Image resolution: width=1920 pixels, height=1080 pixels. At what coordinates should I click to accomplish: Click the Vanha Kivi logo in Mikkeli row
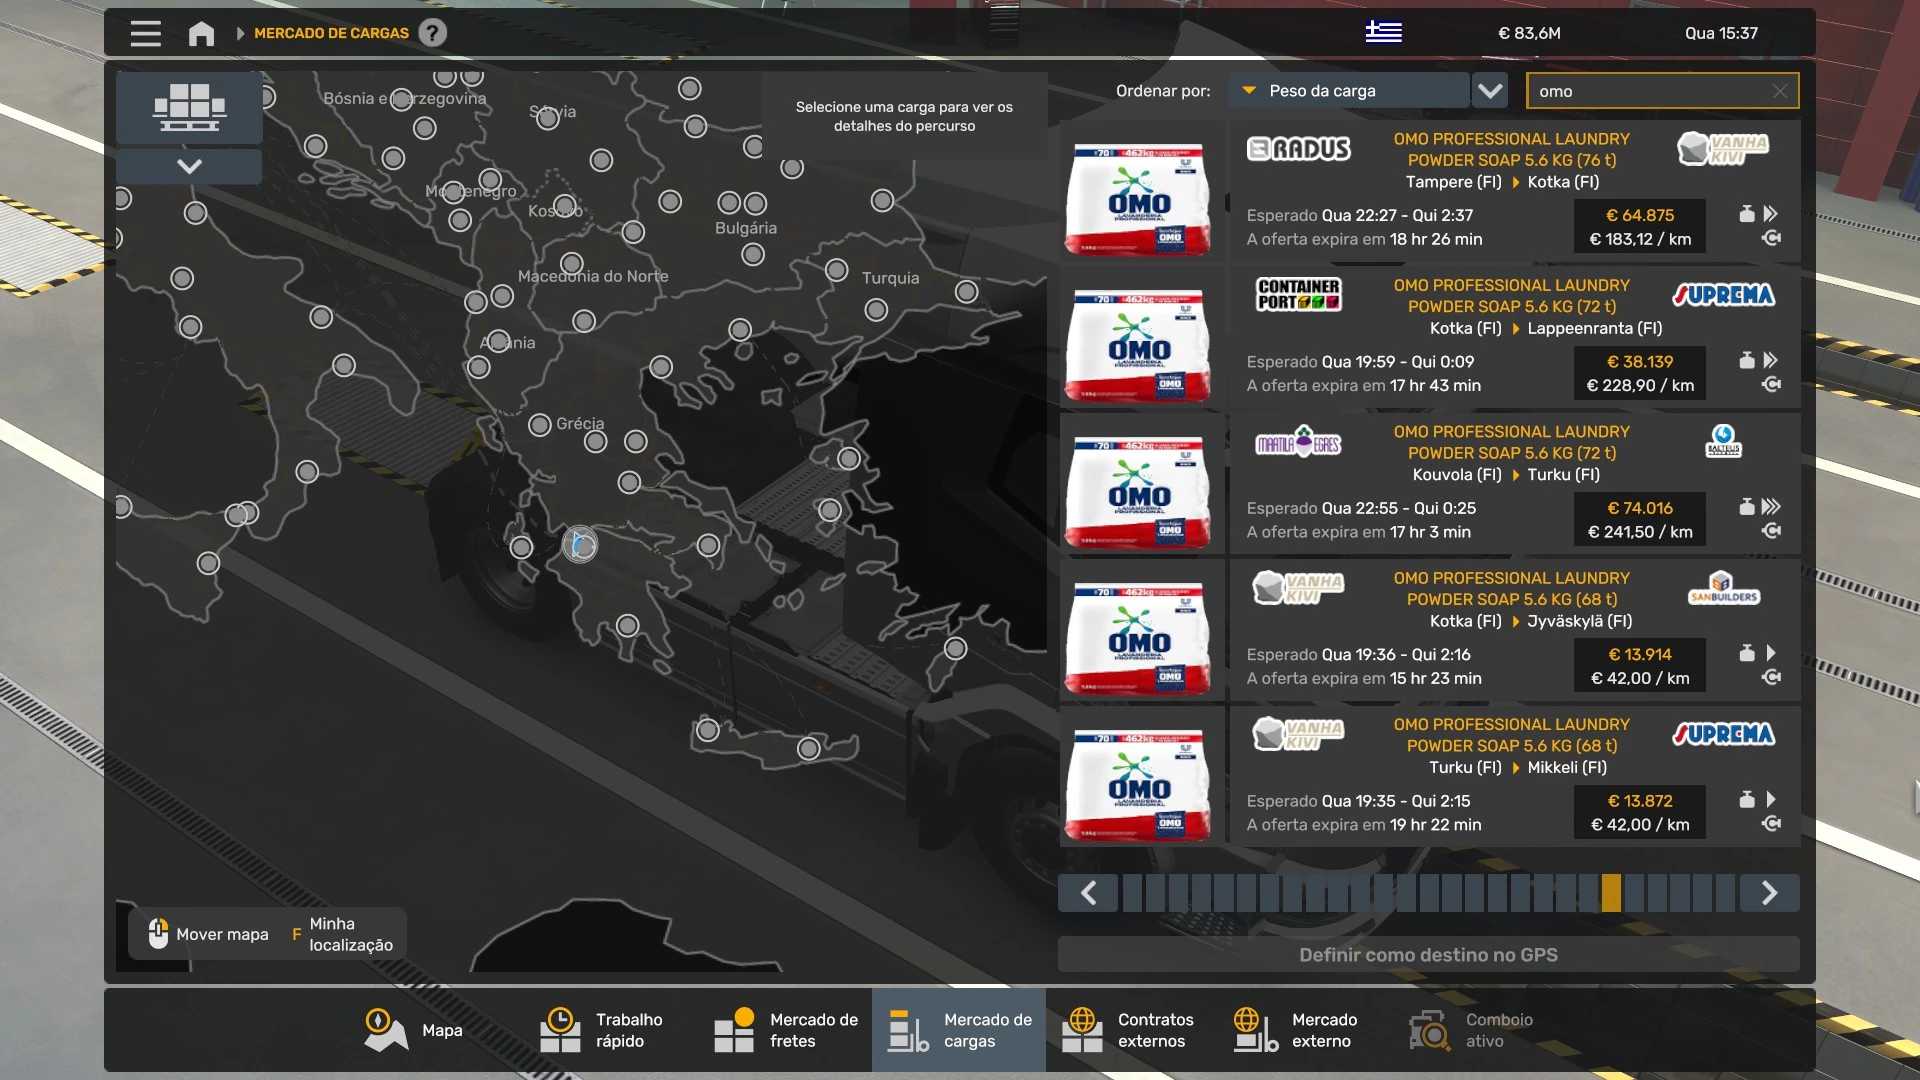coord(1298,734)
